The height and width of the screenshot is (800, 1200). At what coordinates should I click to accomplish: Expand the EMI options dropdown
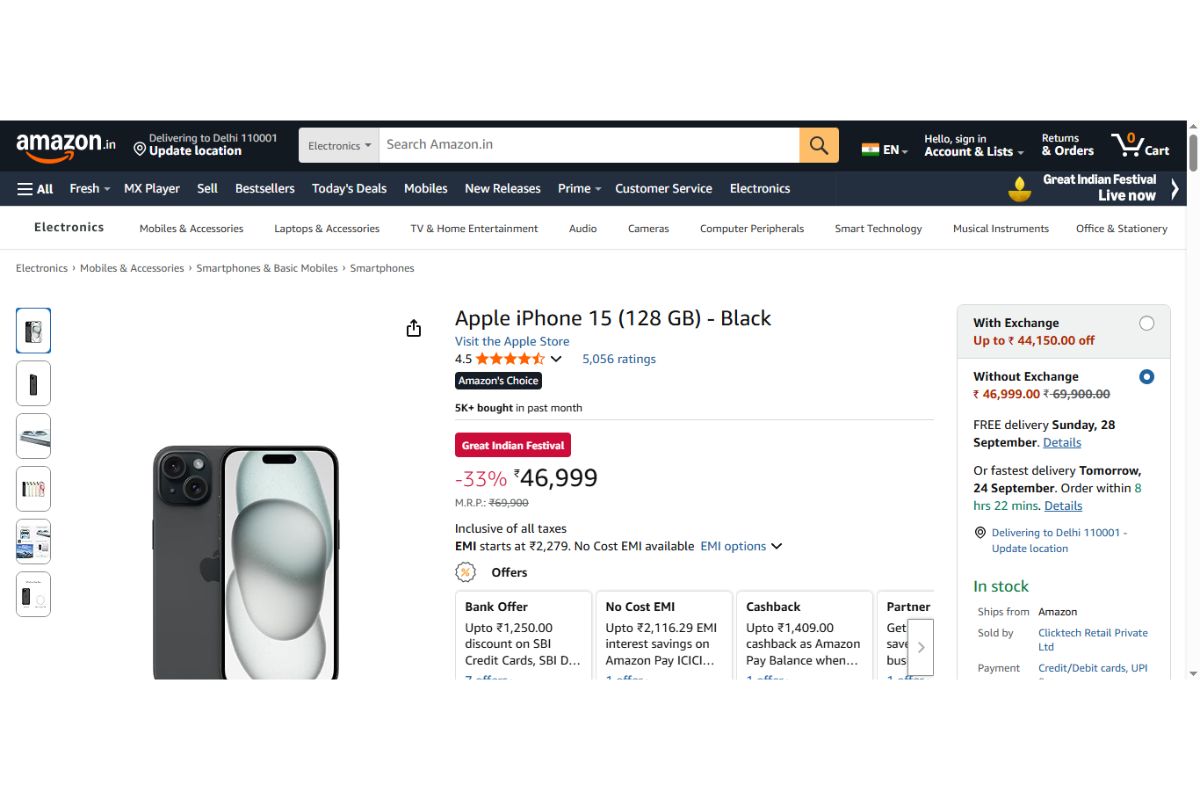[x=740, y=546]
